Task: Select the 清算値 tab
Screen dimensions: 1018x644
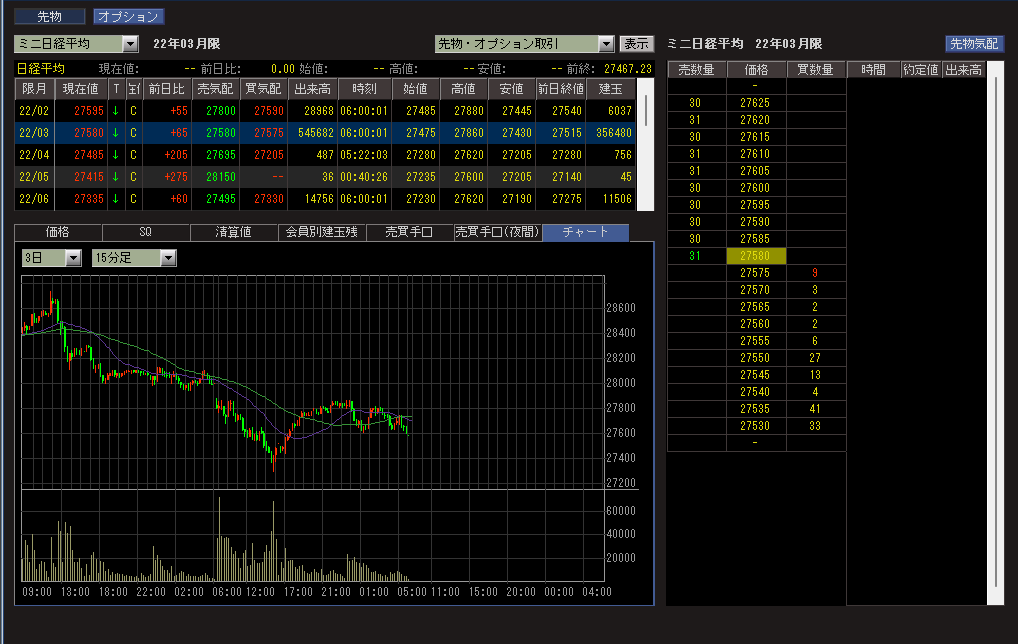Action: point(233,232)
